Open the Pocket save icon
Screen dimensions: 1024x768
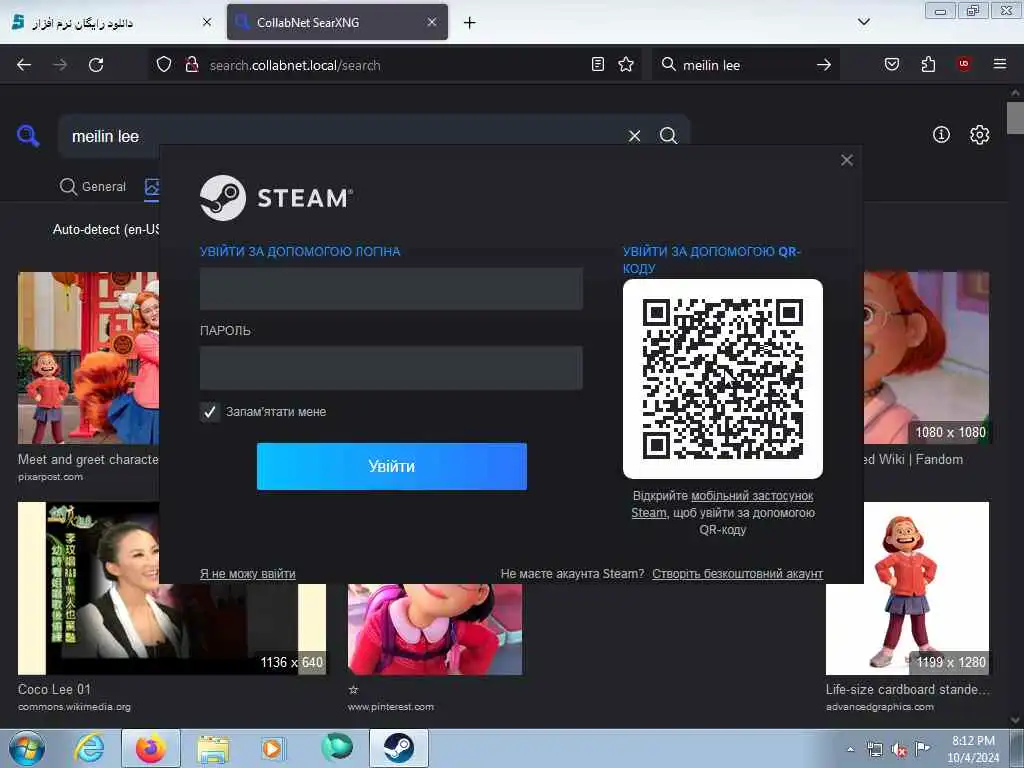point(891,65)
